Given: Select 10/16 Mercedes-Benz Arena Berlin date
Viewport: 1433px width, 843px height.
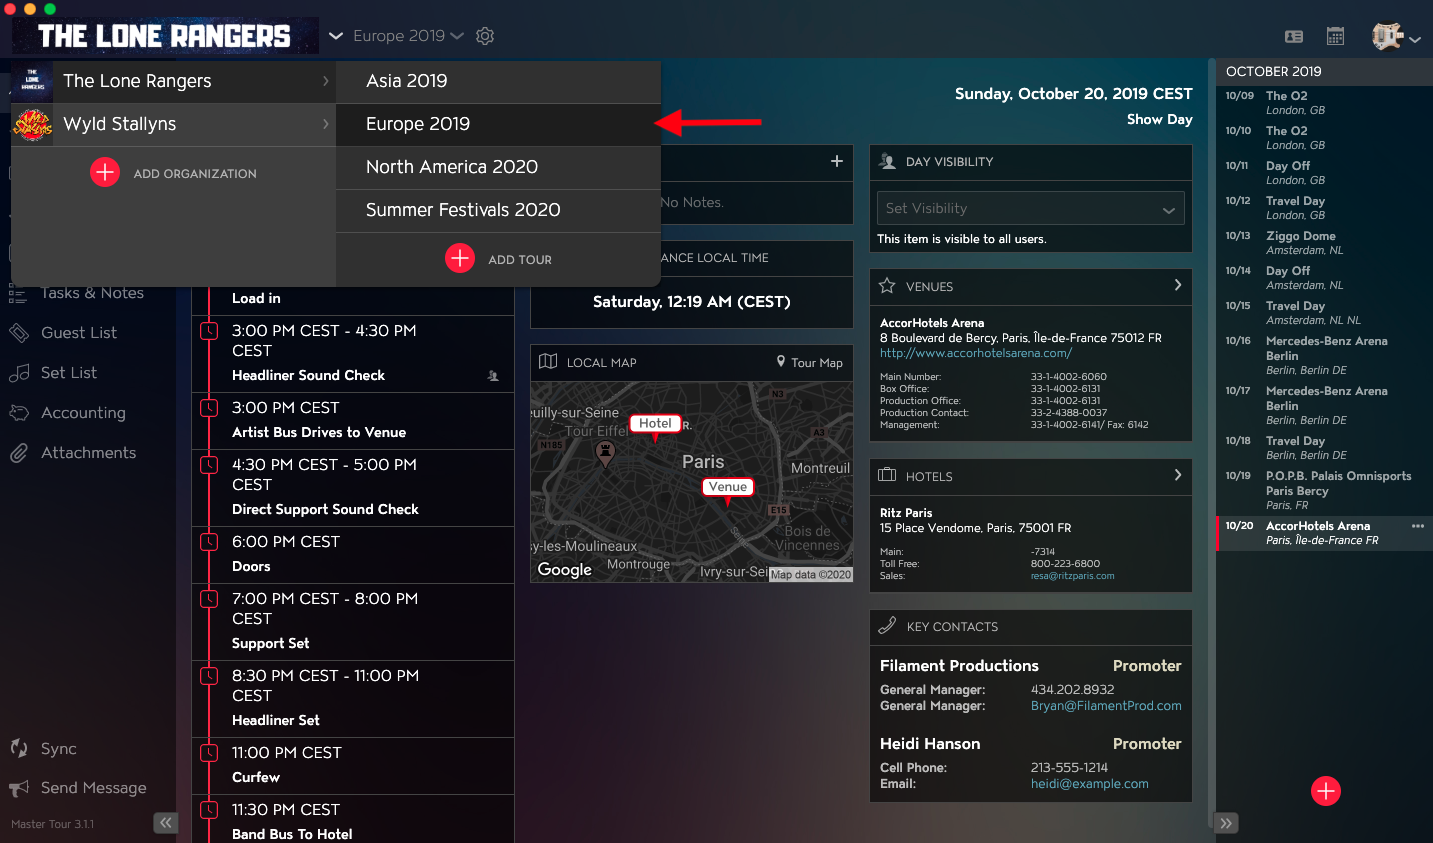Looking at the screenshot, I should pyautogui.click(x=1324, y=355).
